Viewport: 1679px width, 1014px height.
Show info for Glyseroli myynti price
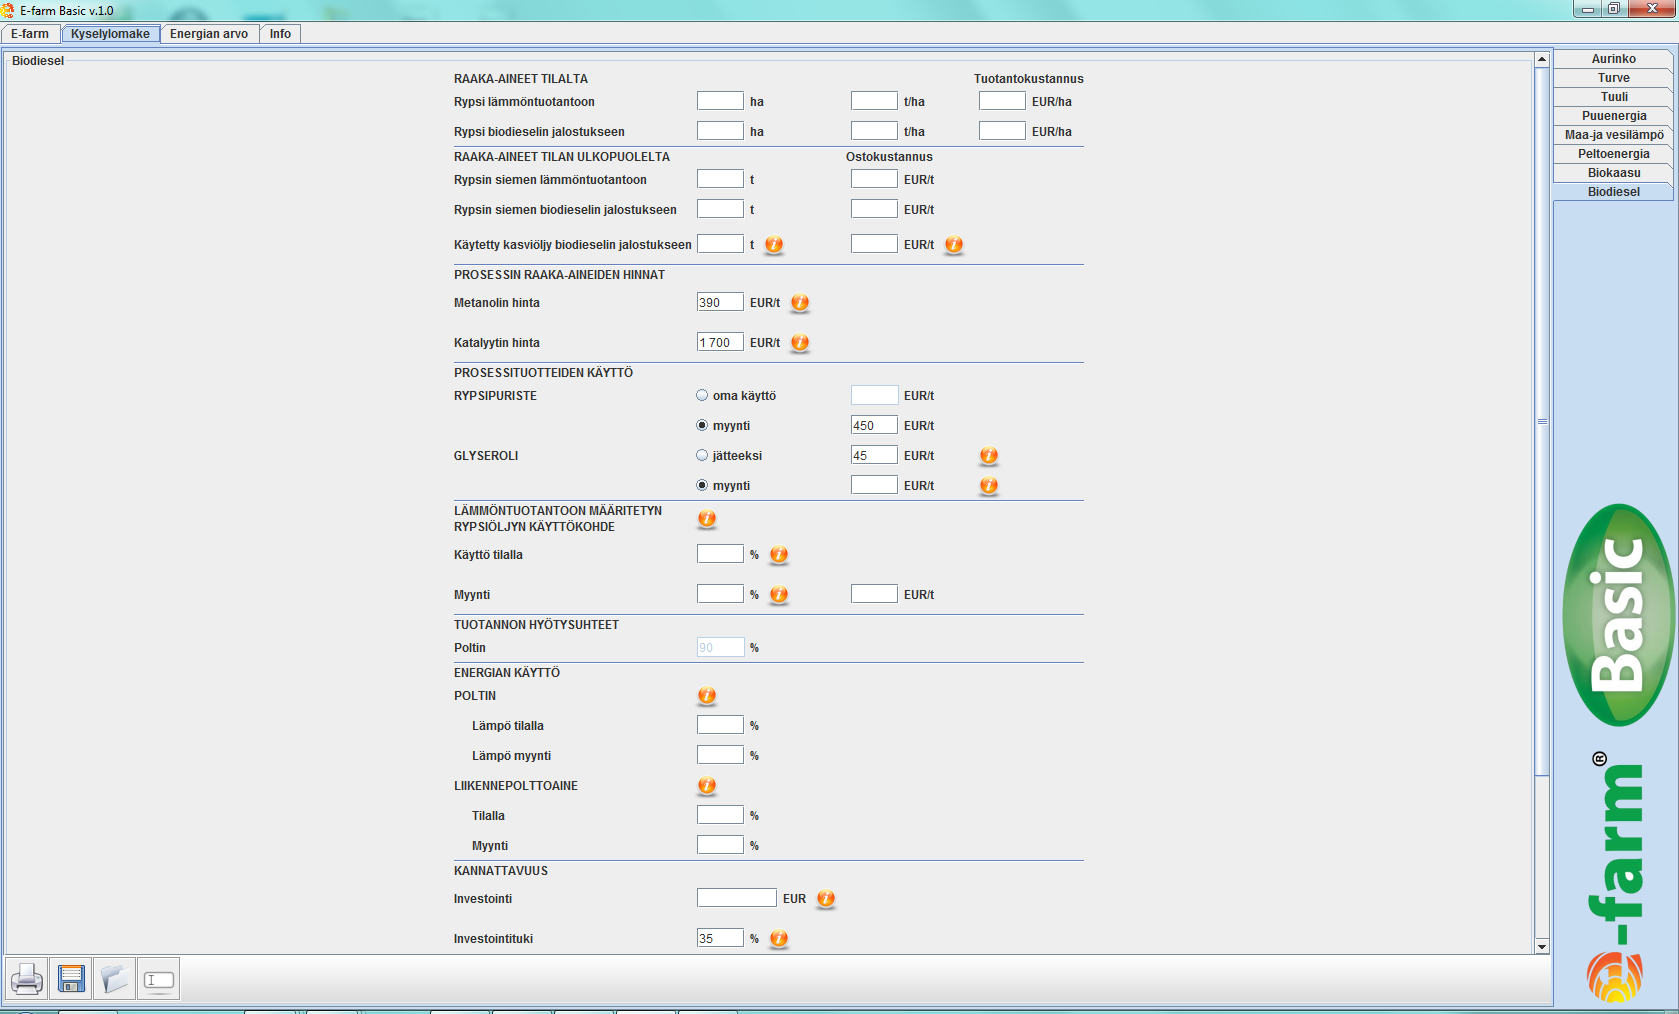coord(989,486)
